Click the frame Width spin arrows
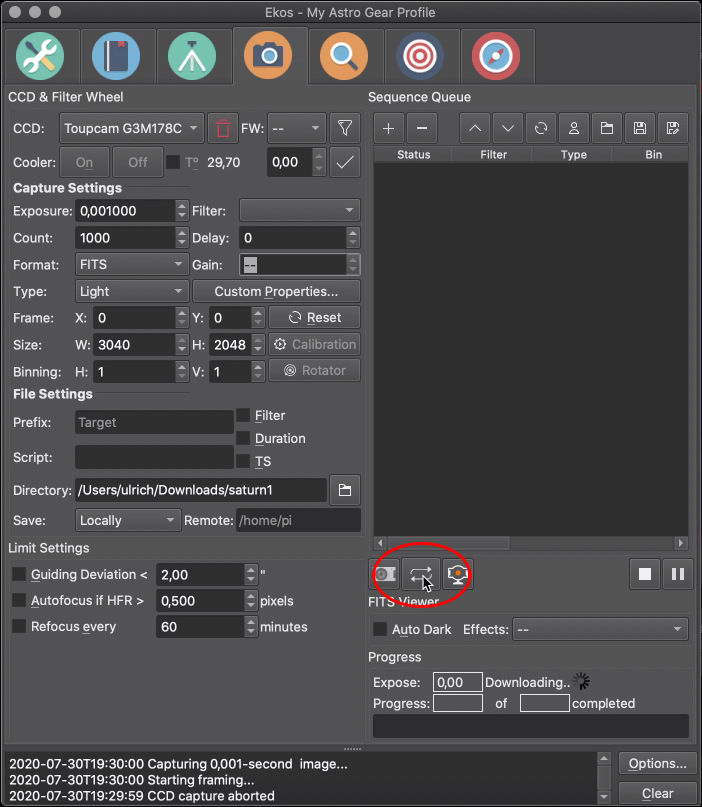The height and width of the screenshot is (807, 702). 182,345
